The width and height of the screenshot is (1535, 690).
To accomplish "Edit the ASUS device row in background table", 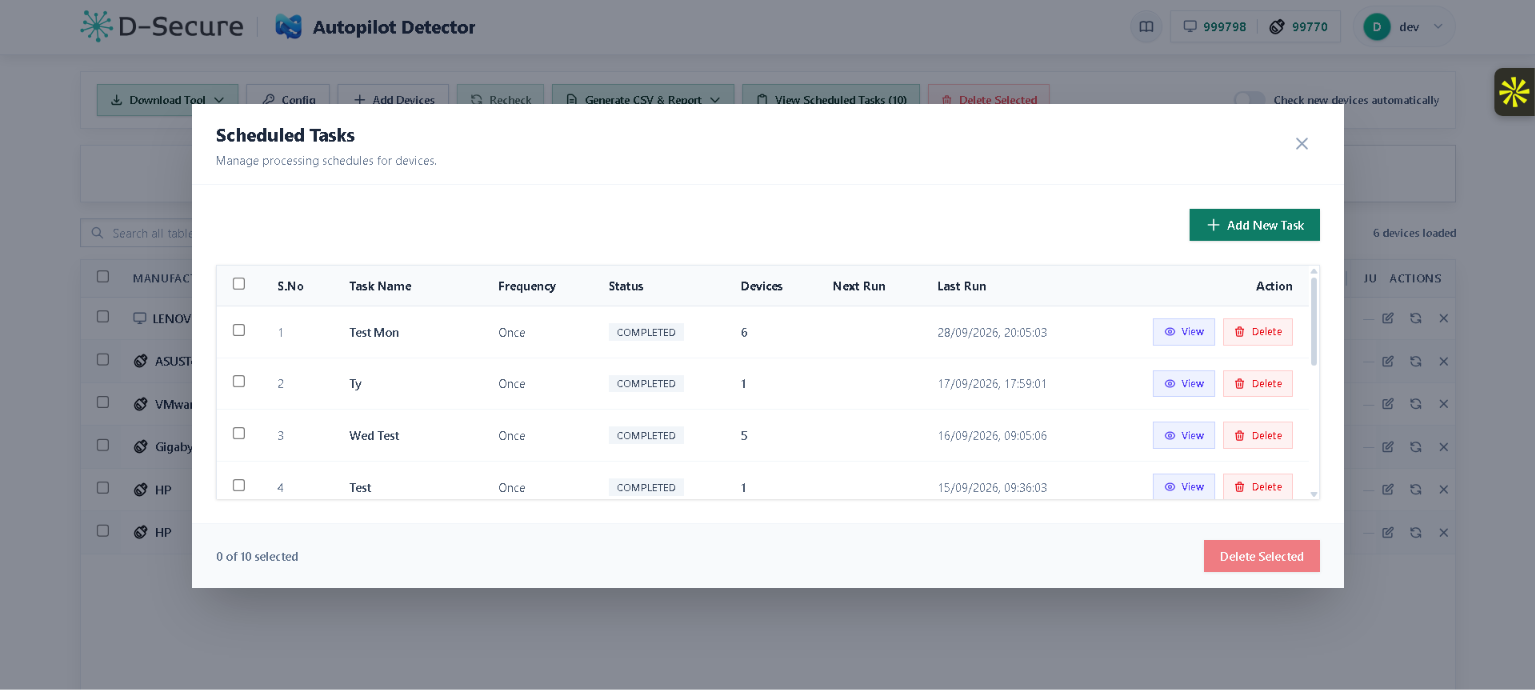I will (1388, 361).
